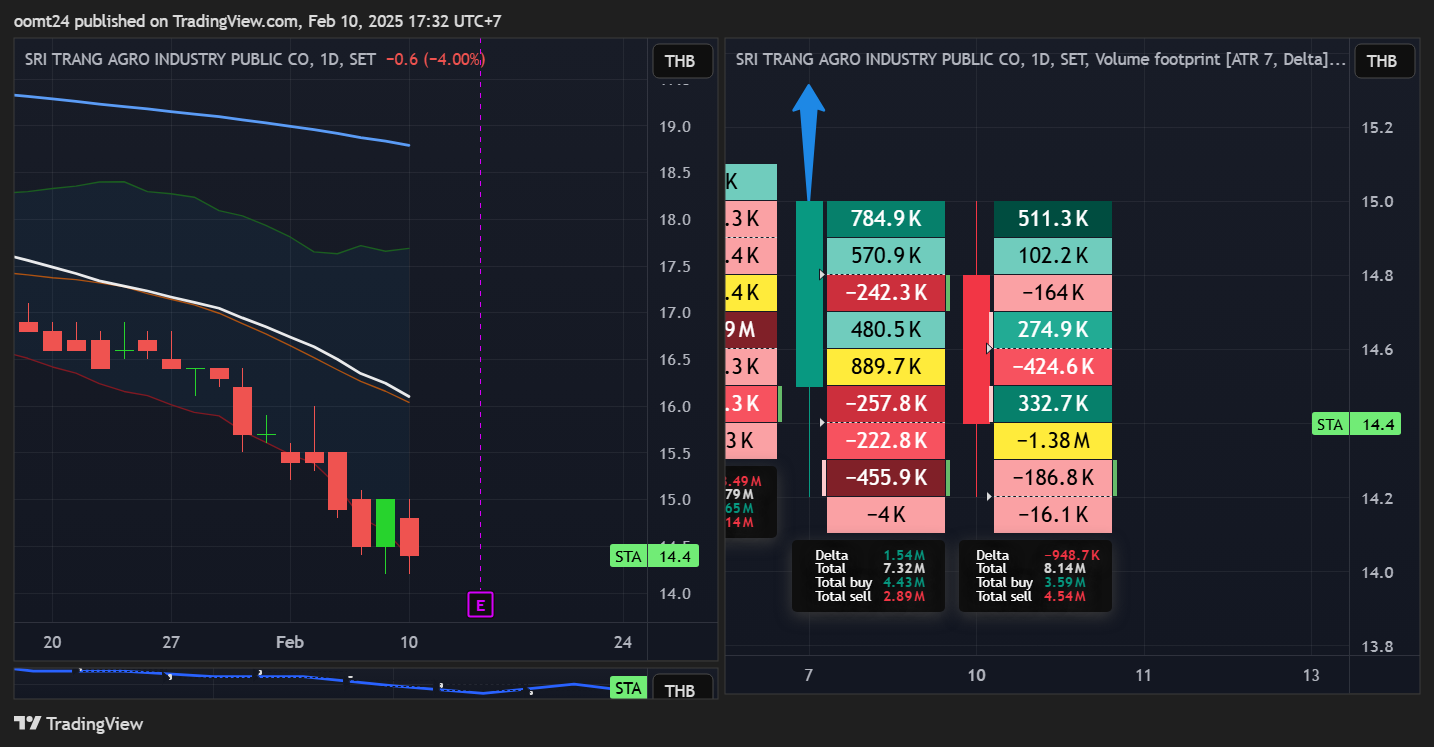This screenshot has width=1434, height=747.
Task: Select the yellow −1.38 M footprint cell
Action: coord(1053,441)
